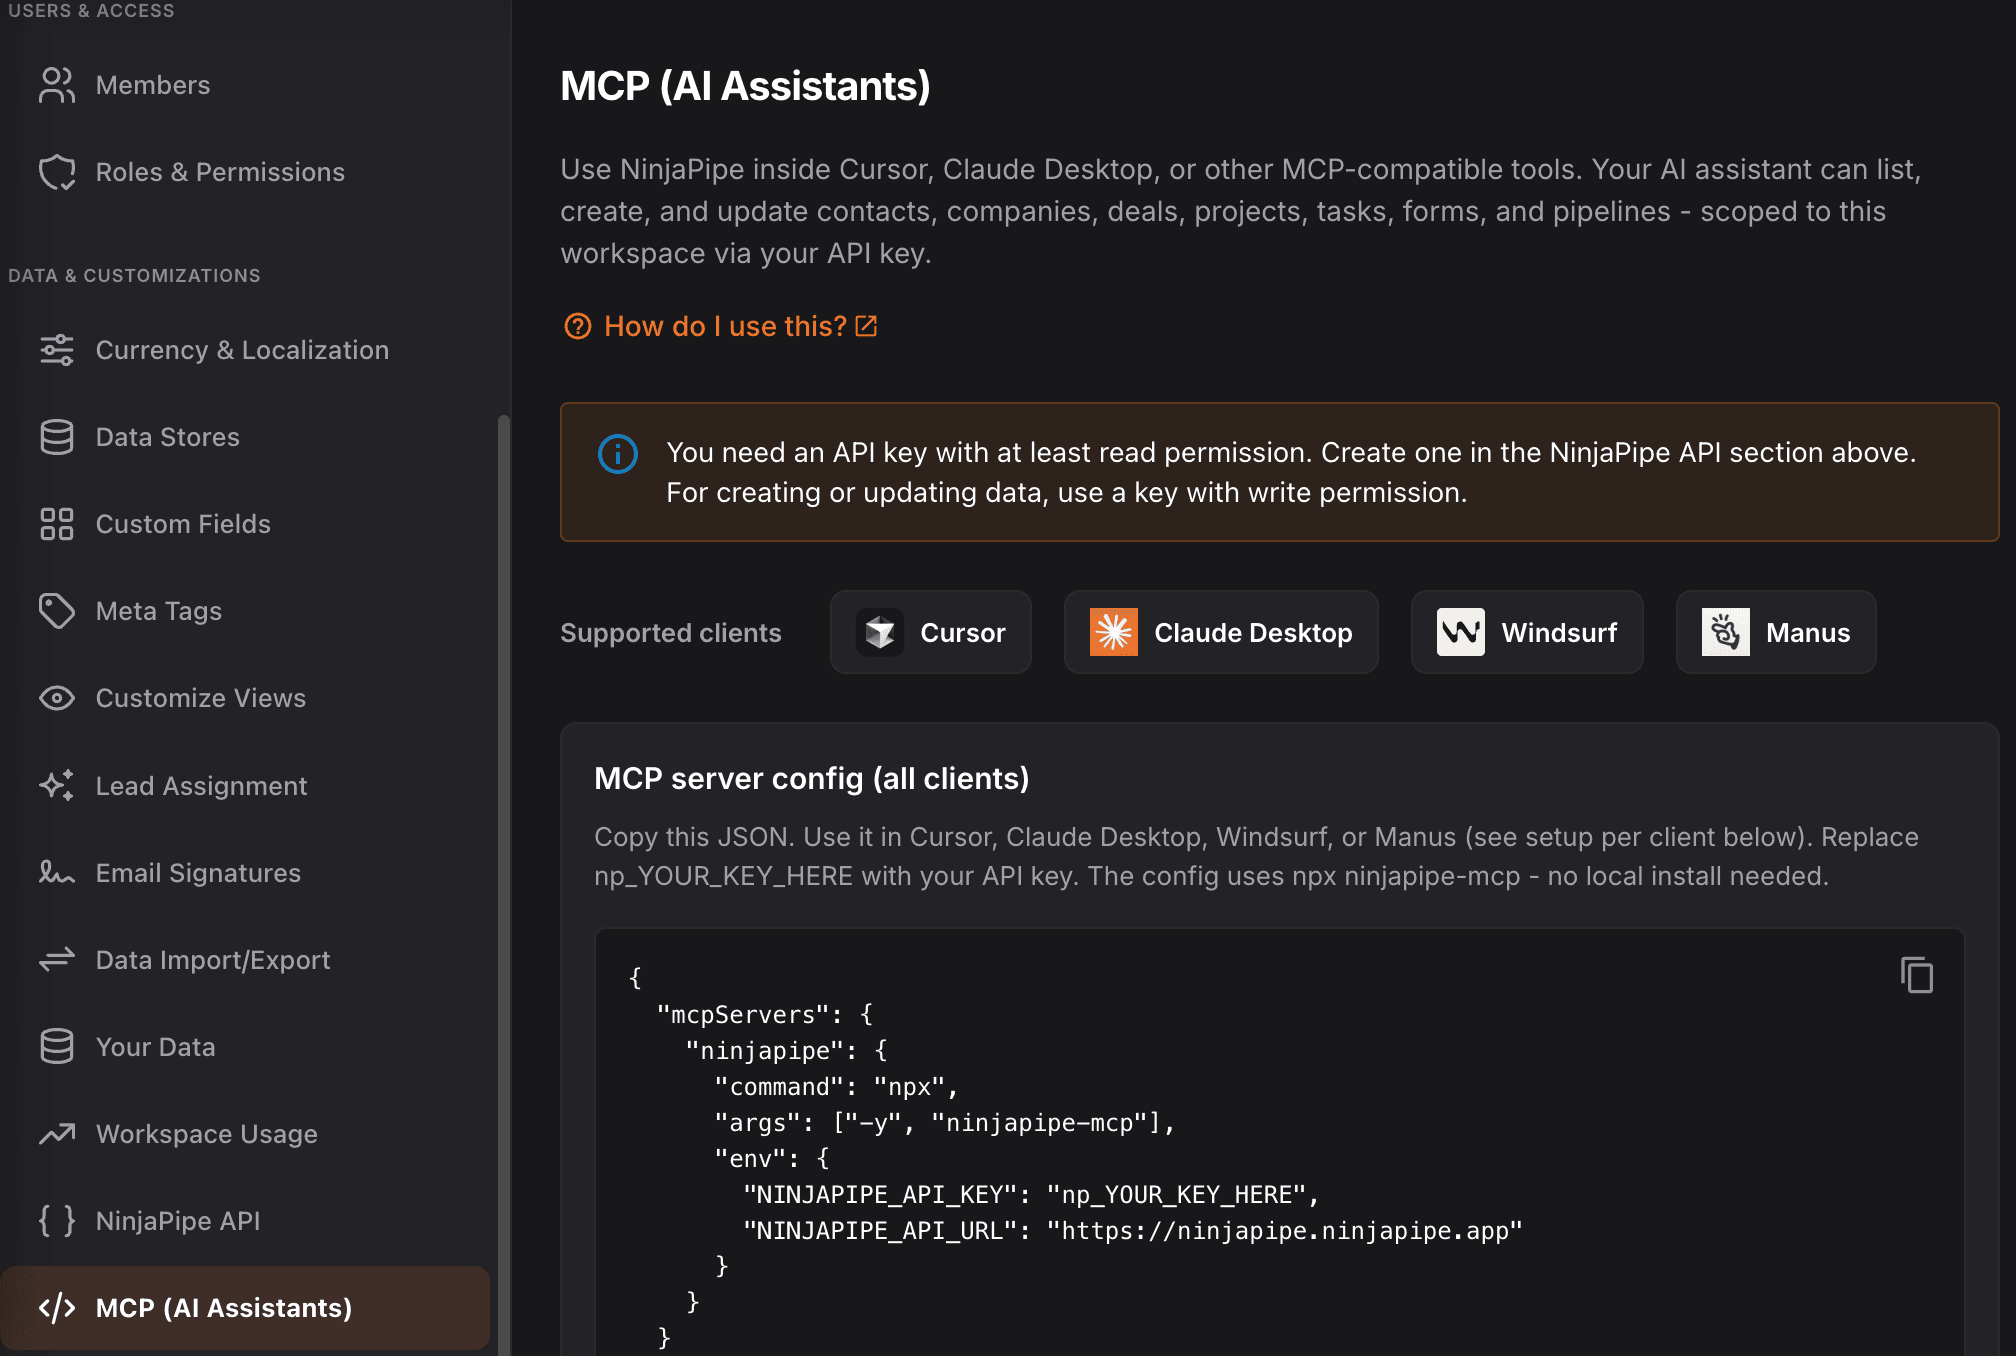
Task: Select the Lead Assignment sparkles icon
Action: coord(57,785)
